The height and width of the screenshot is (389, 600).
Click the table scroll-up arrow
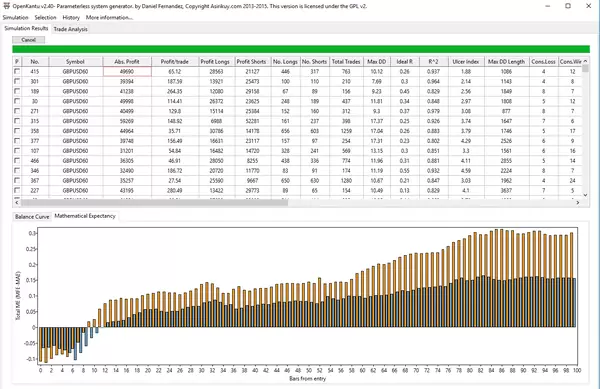click(x=585, y=61)
